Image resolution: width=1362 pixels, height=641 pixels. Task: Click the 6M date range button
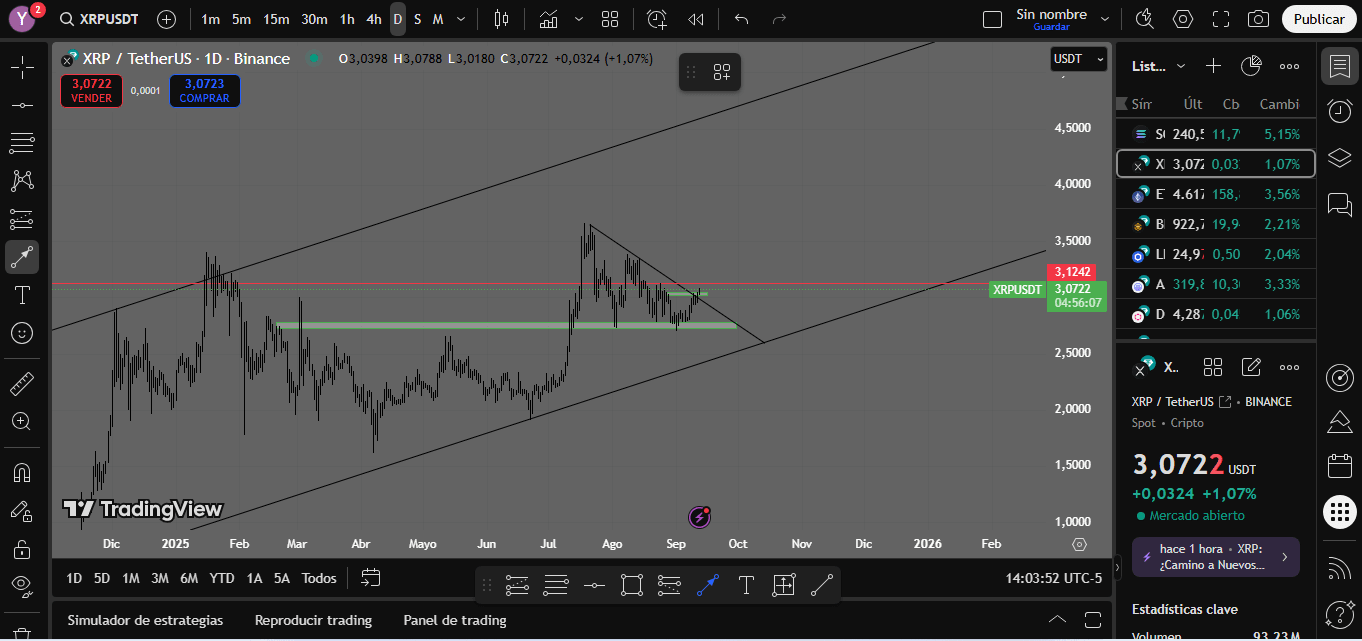pyautogui.click(x=189, y=578)
